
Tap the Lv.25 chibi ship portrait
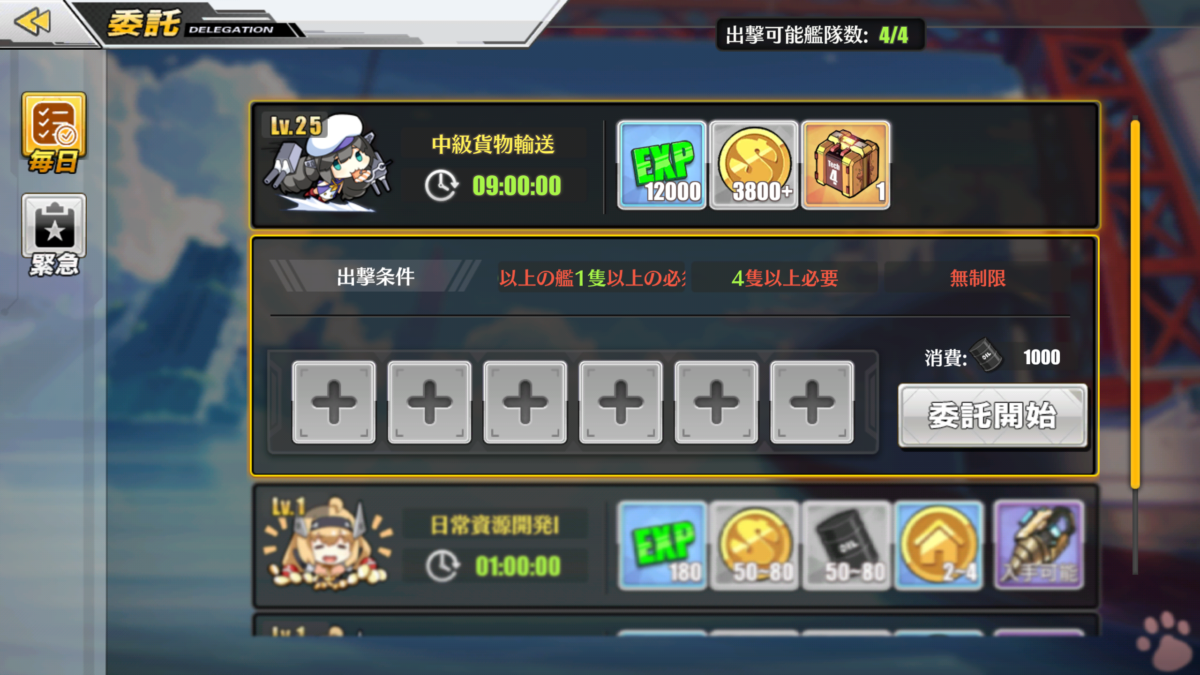click(x=329, y=165)
